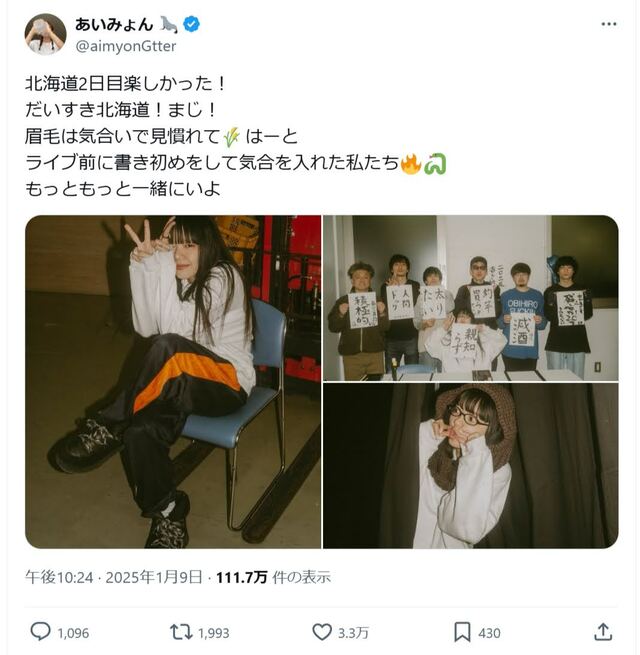The height and width of the screenshot is (655, 640).
Task: Bookmark the post with bookmark icon
Action: 462,632
